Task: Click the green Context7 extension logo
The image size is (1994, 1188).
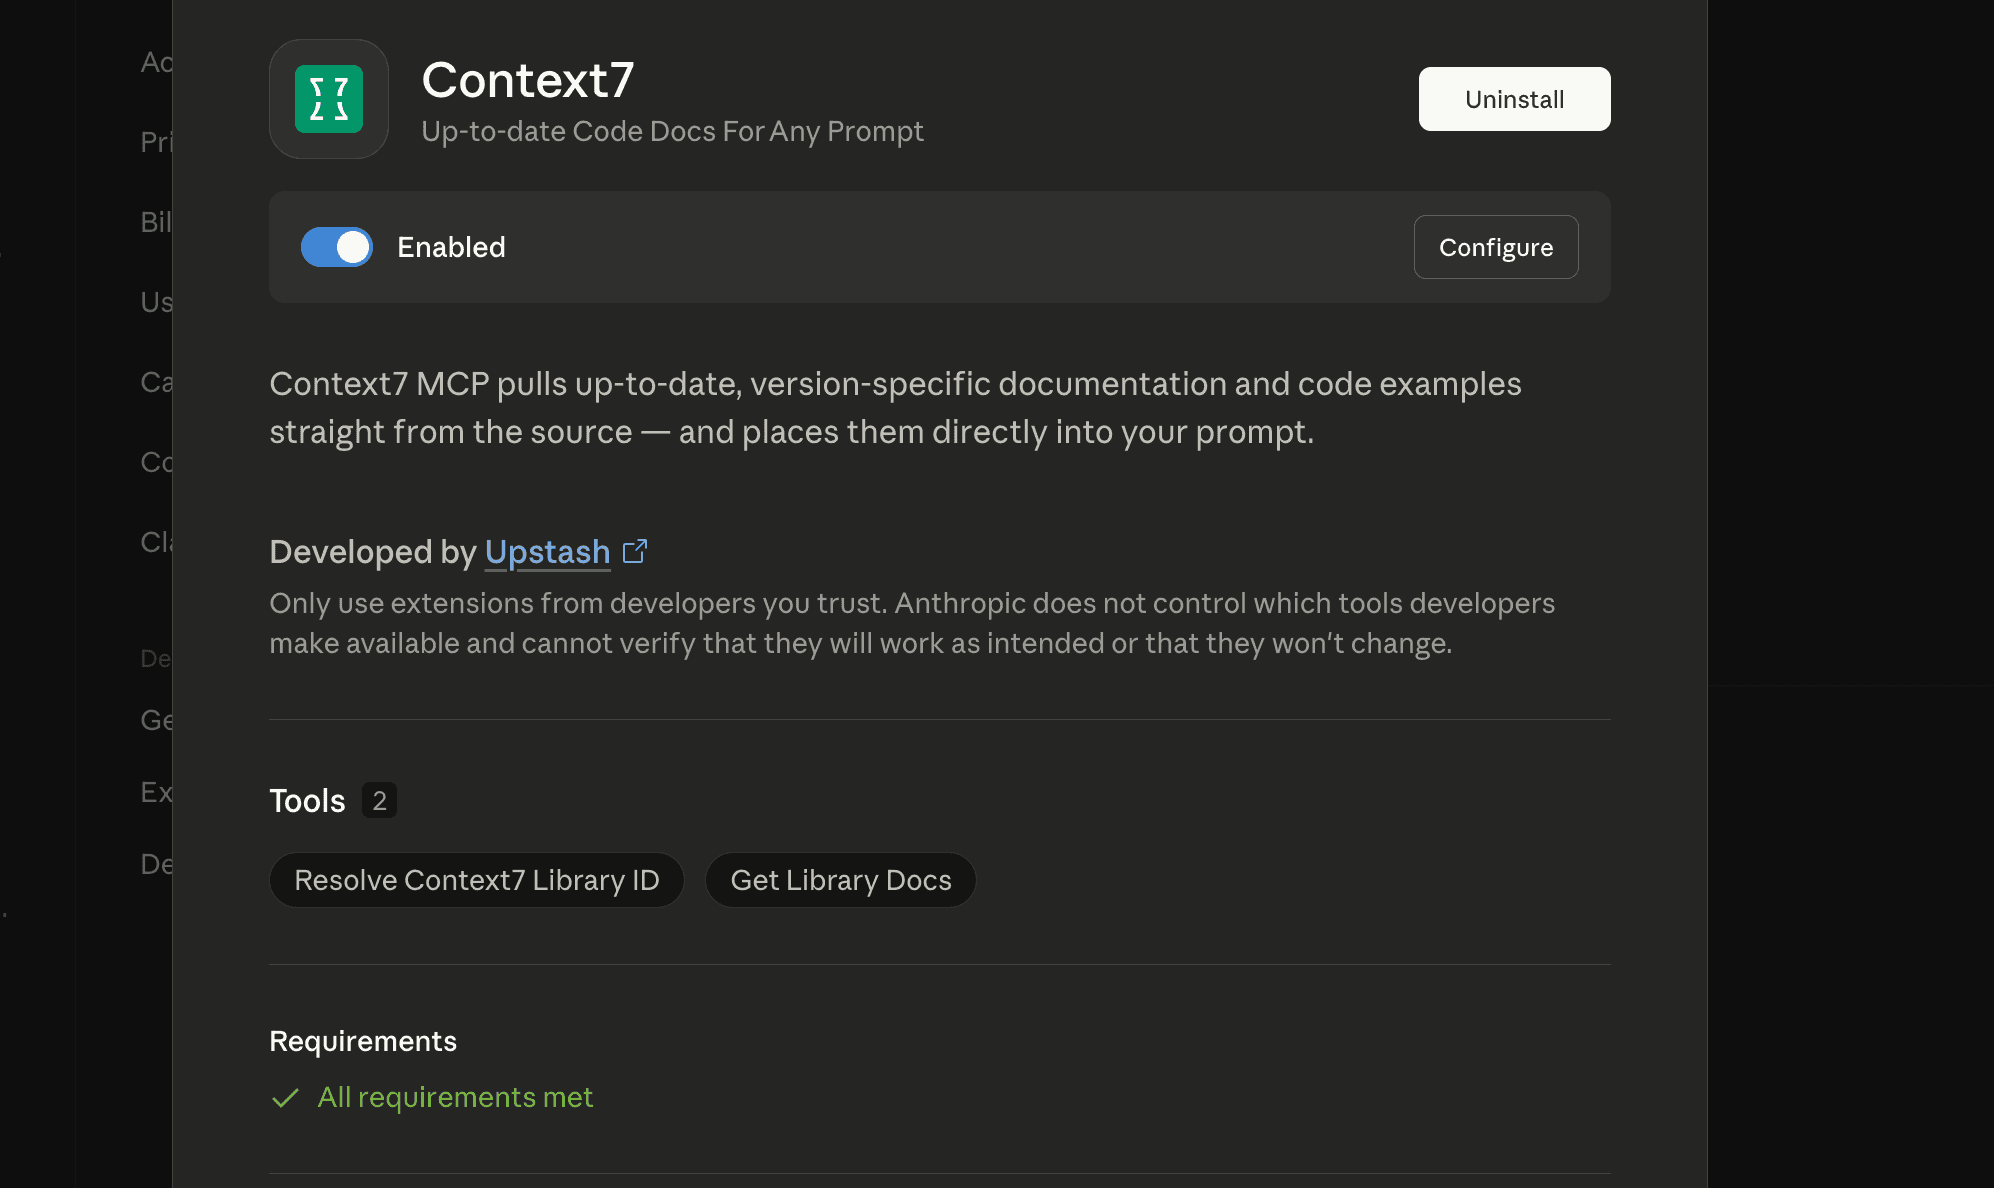Action: (x=328, y=99)
